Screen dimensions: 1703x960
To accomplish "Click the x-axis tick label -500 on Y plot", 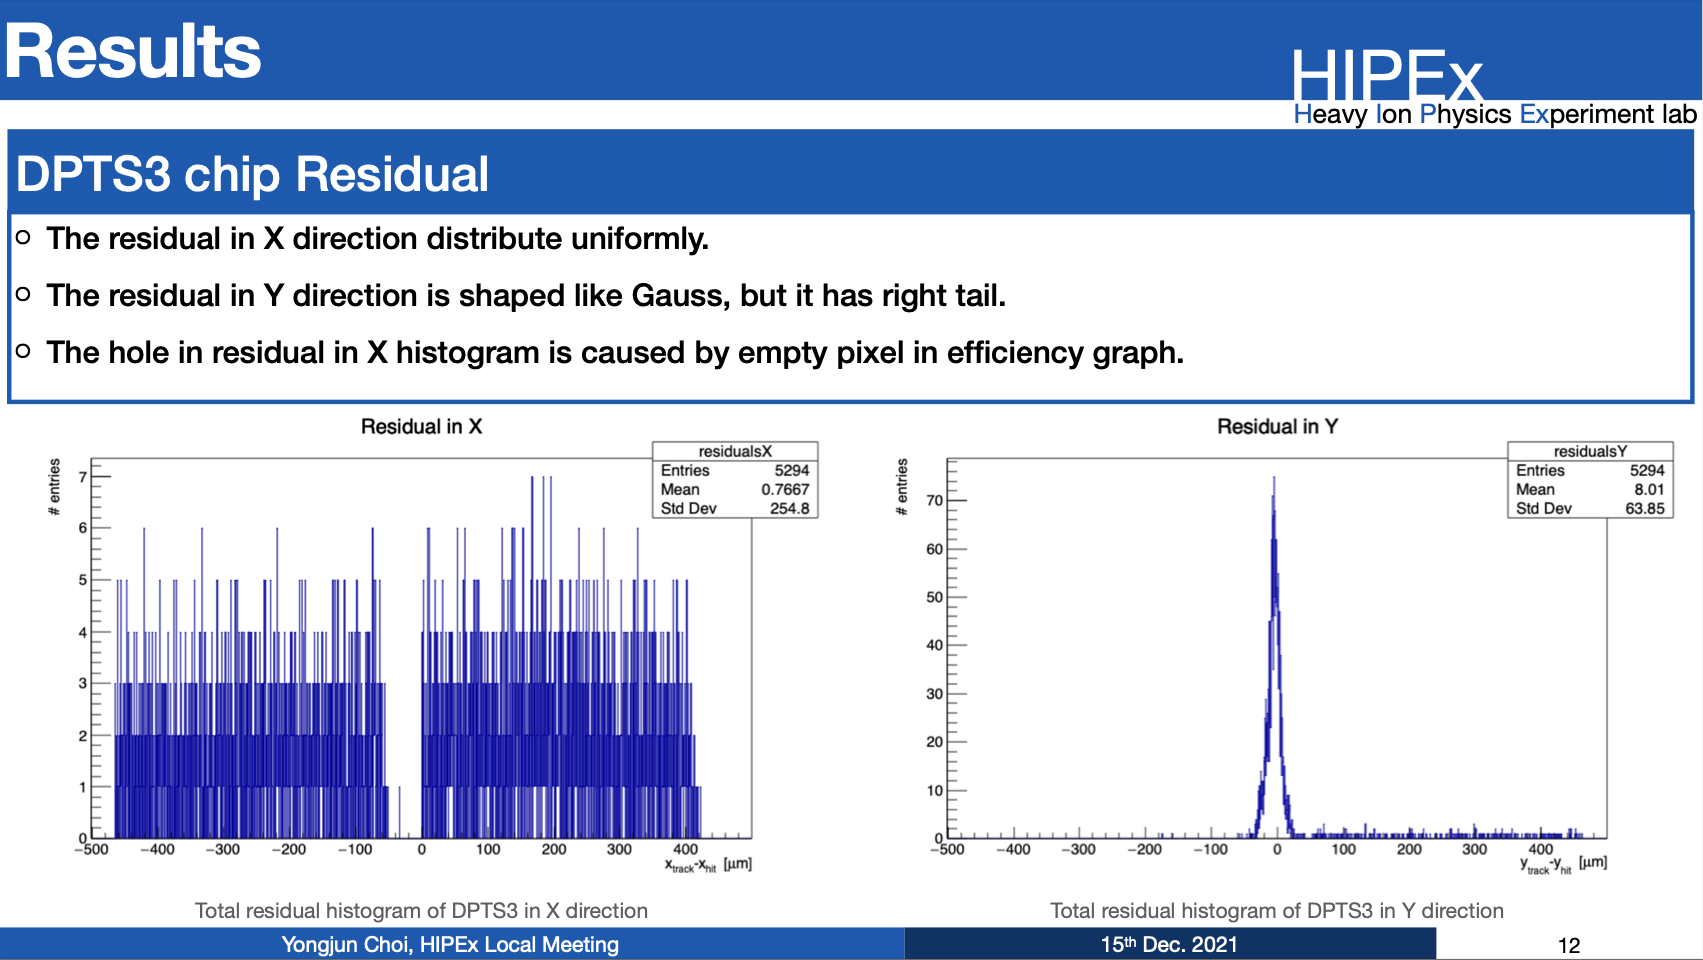I will tap(947, 850).
